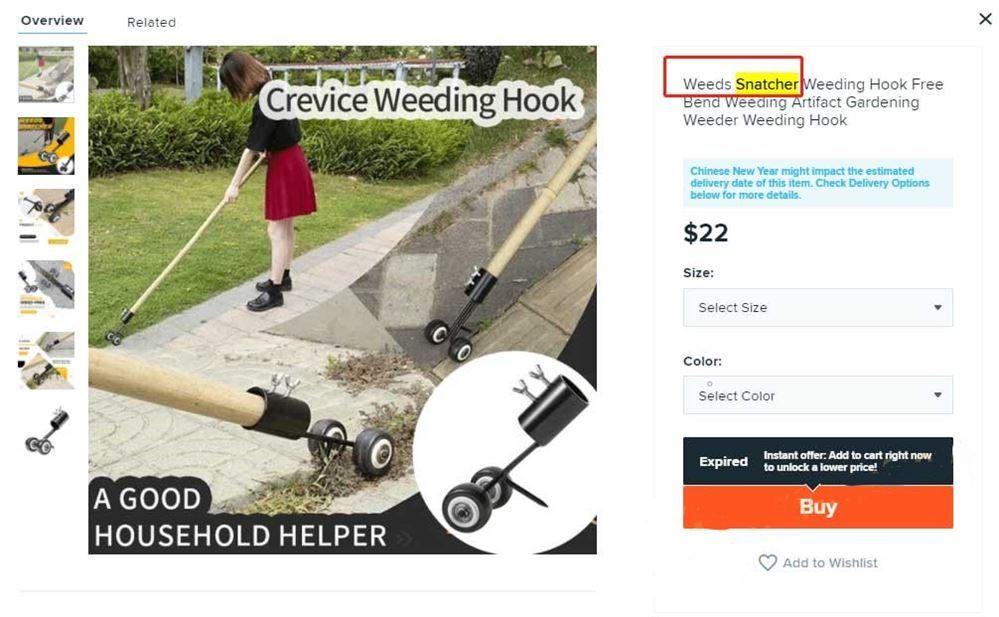Viewport: 999px width, 617px height.
Task: Open the Select Color dropdown arrow
Action: (938, 395)
